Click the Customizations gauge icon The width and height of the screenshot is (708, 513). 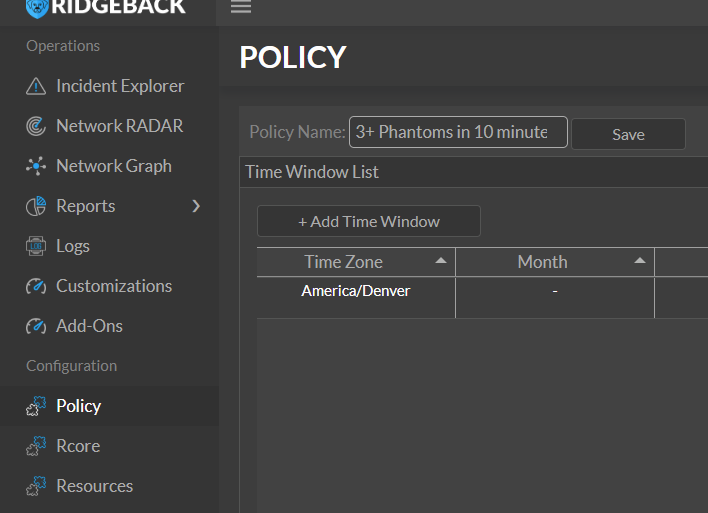coord(36,286)
